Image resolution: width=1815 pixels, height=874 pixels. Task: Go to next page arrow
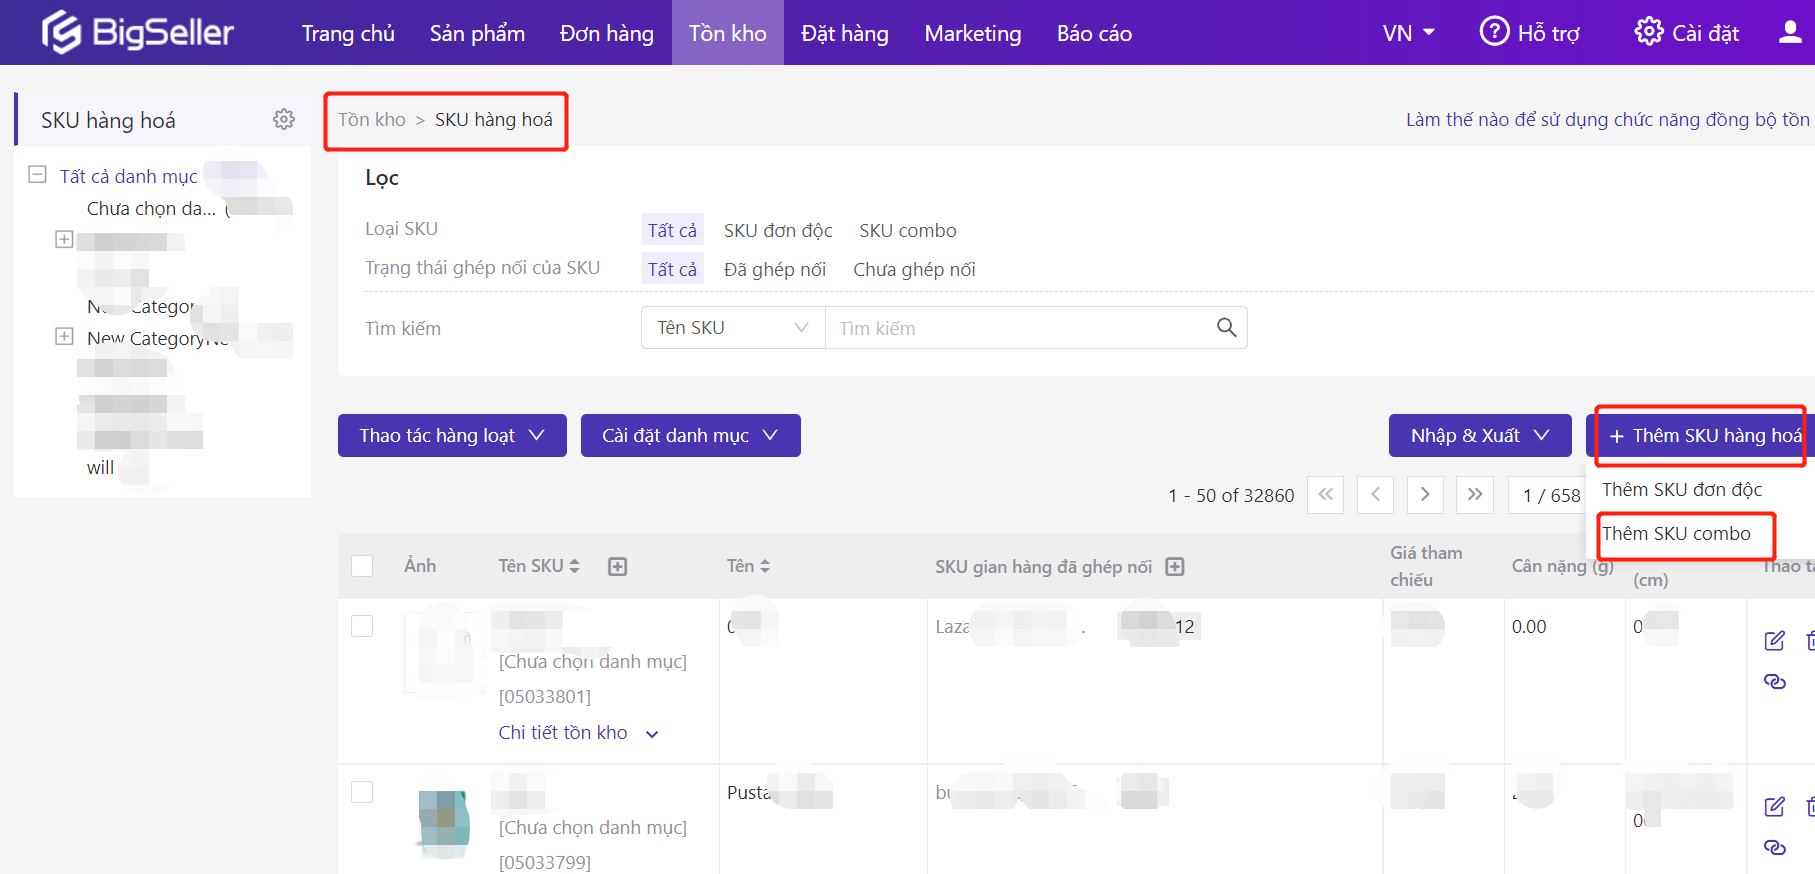tap(1425, 495)
